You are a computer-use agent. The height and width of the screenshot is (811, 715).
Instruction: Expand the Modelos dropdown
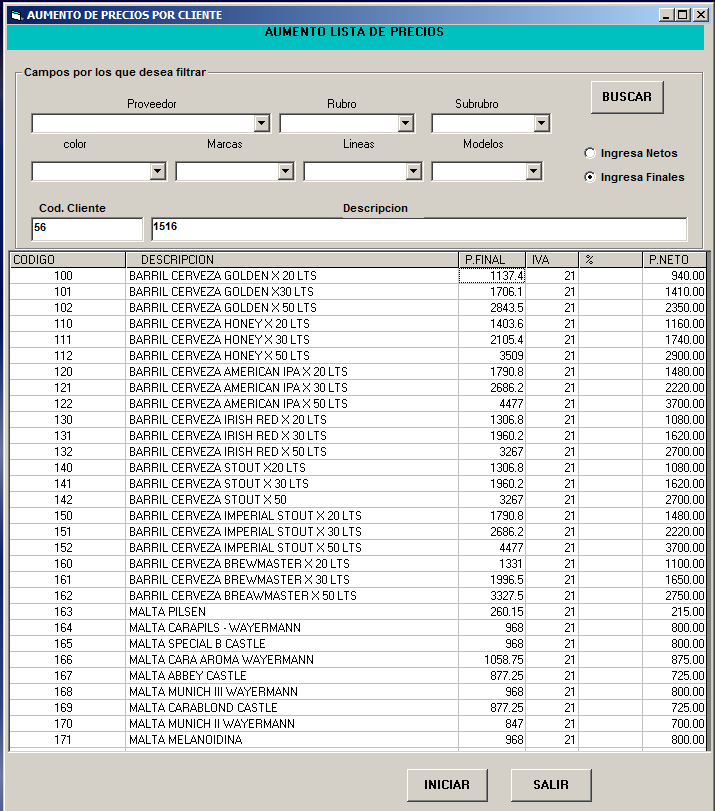(x=533, y=171)
